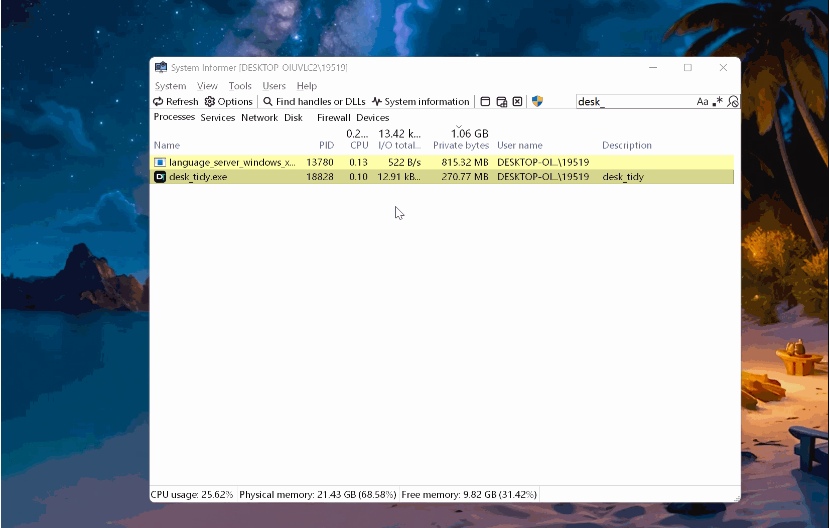Toggle case sensitive search Aa
Screen dimensions: 829x528
[x=702, y=101]
